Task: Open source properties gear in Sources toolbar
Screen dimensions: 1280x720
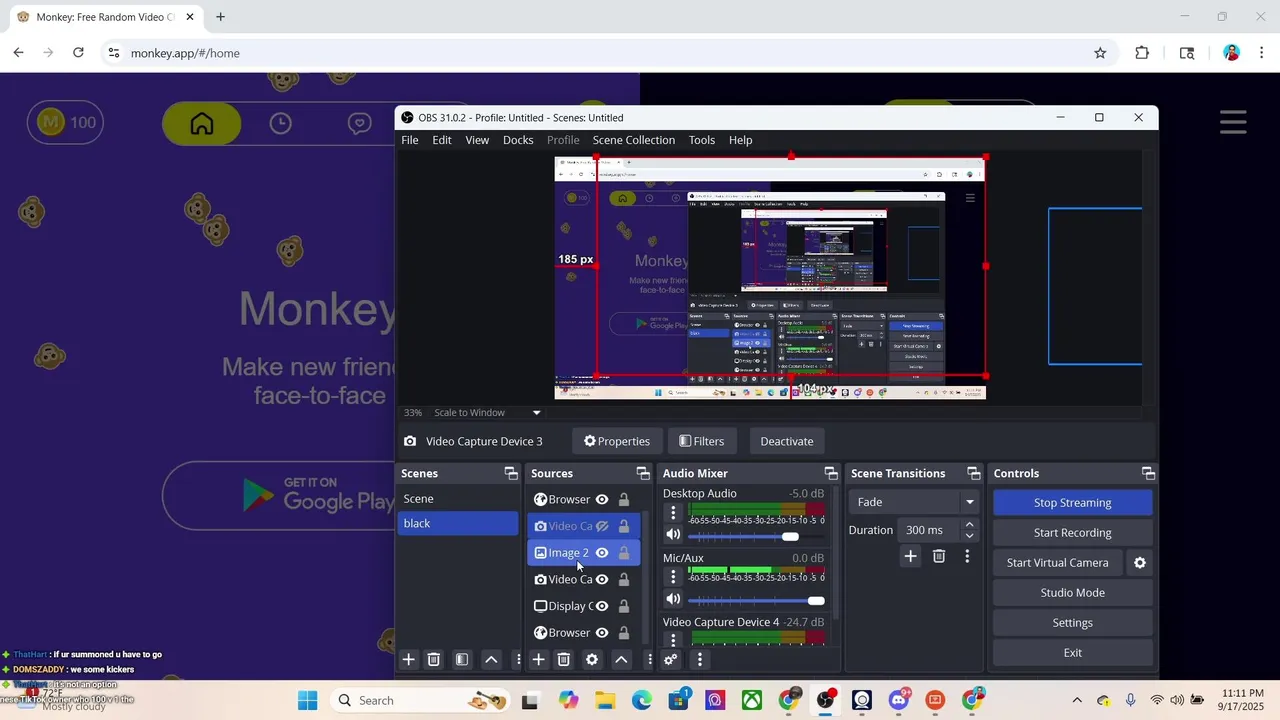Action: click(x=592, y=659)
